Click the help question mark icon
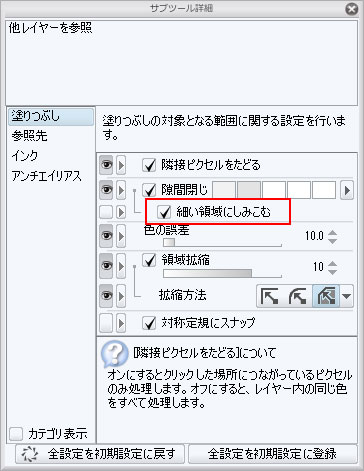Image resolution: width=364 pixels, height=471 pixels. pyautogui.click(x=114, y=353)
